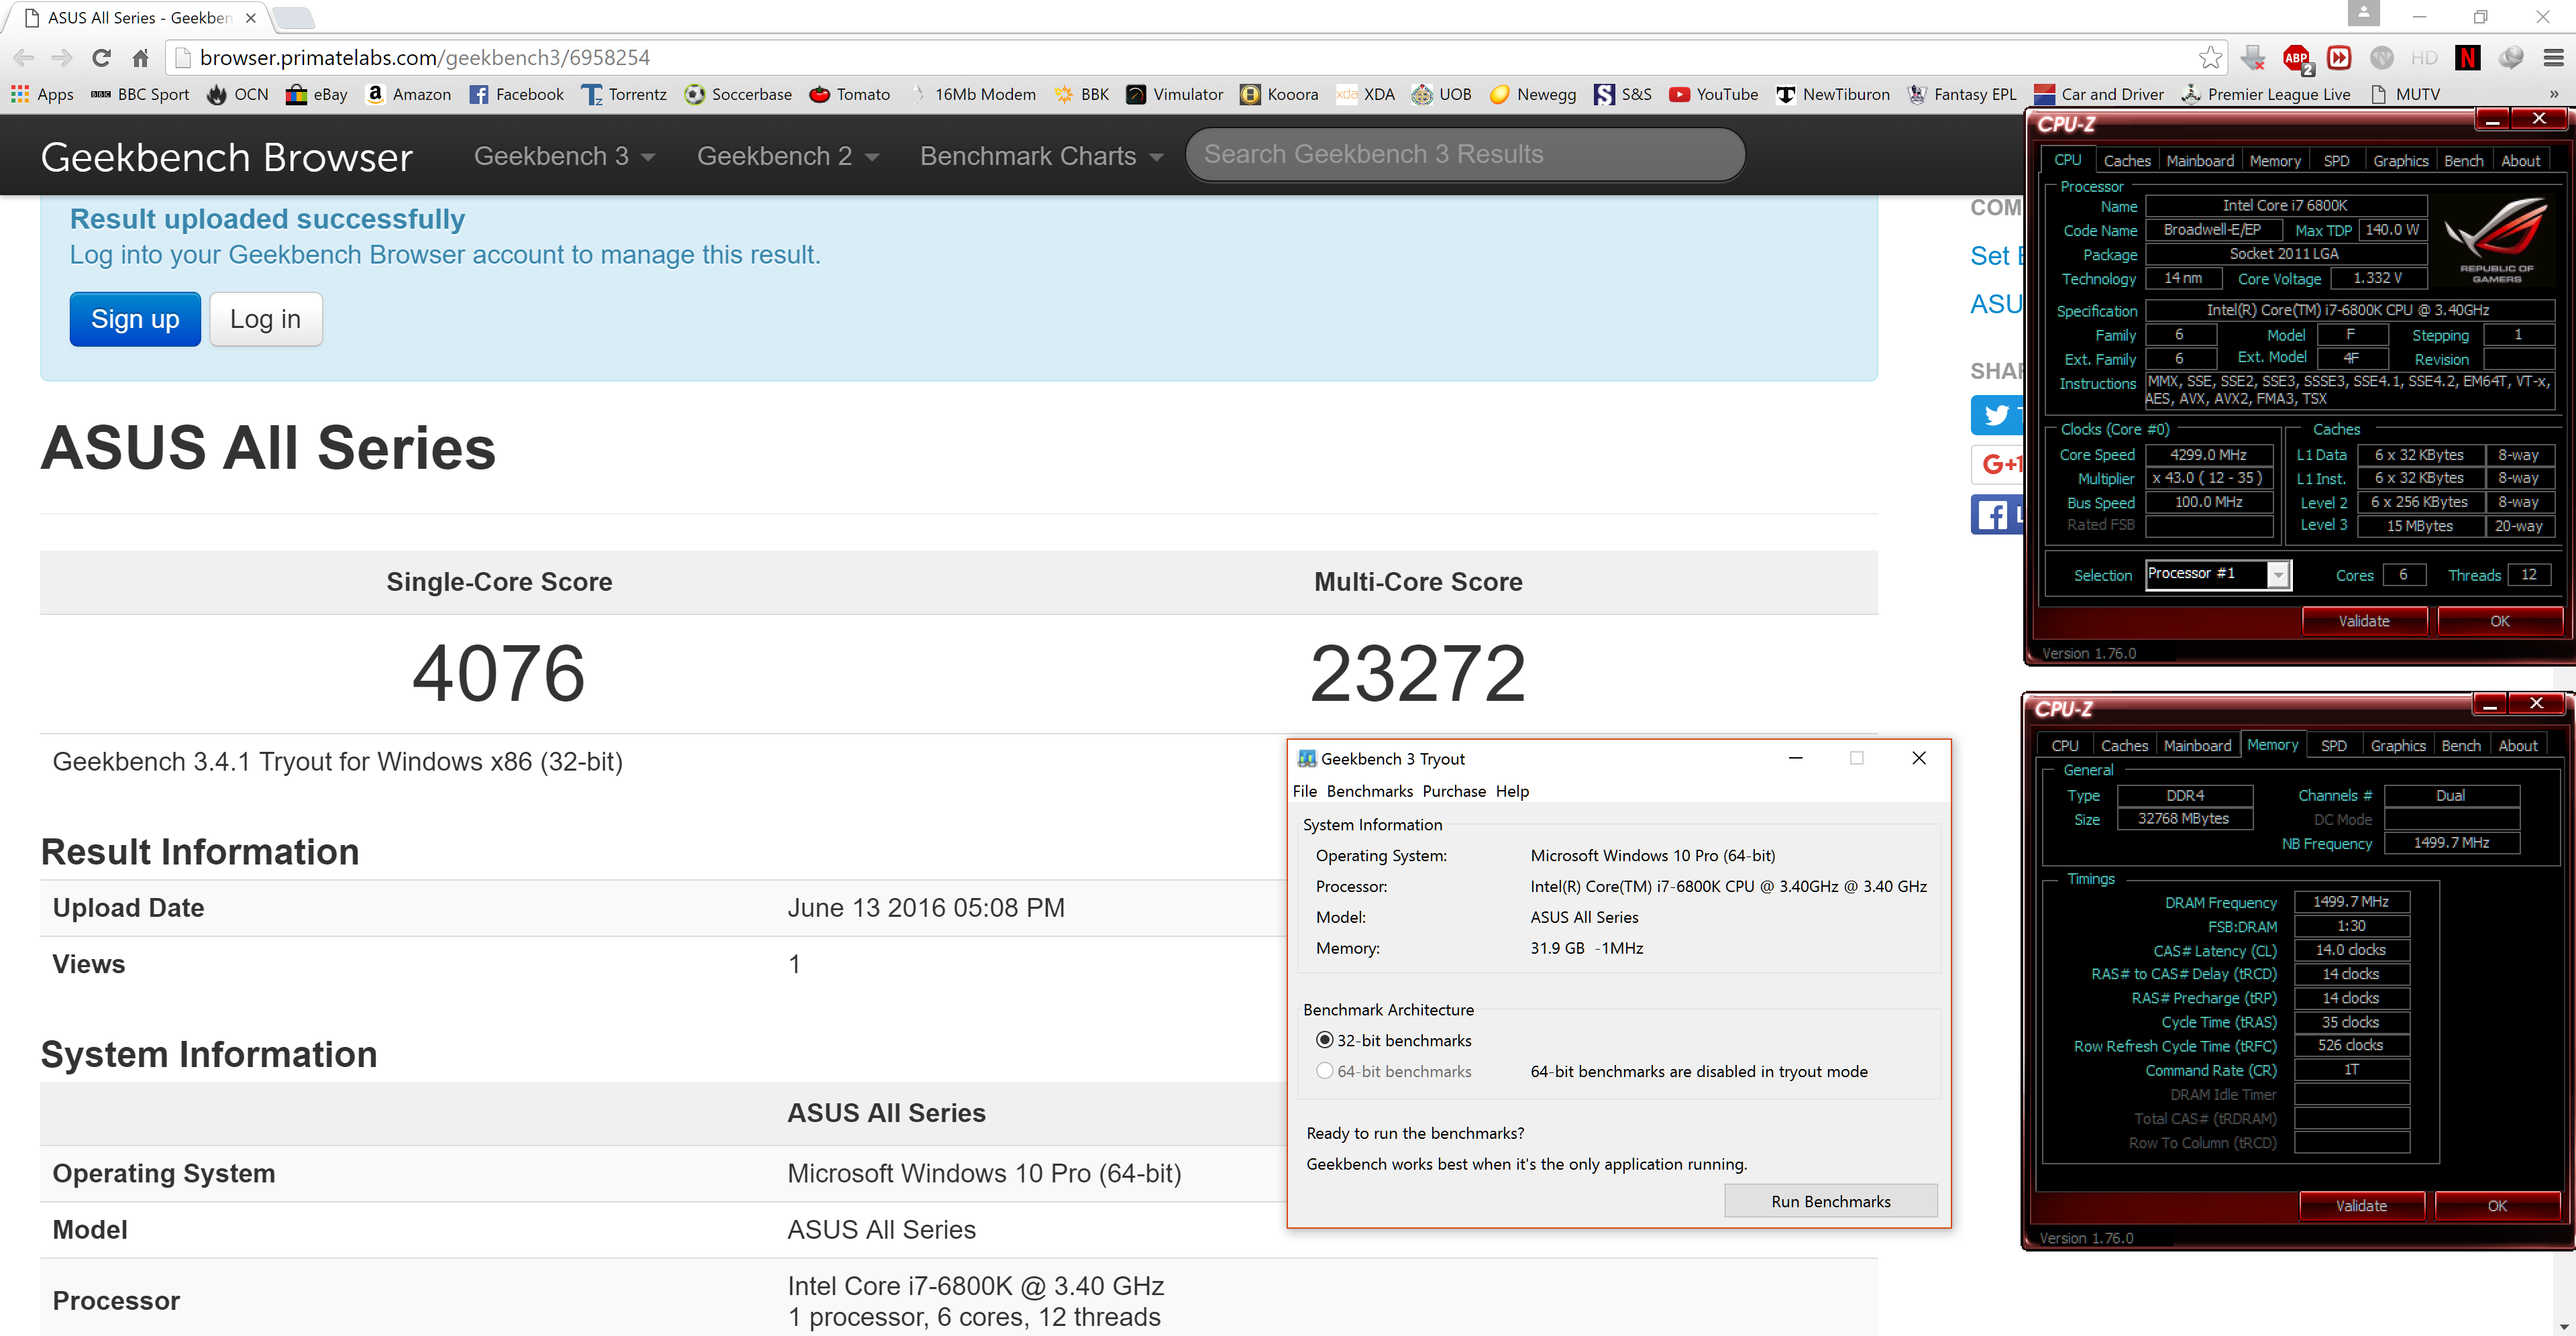Open the Torrentz bookmark

point(623,94)
